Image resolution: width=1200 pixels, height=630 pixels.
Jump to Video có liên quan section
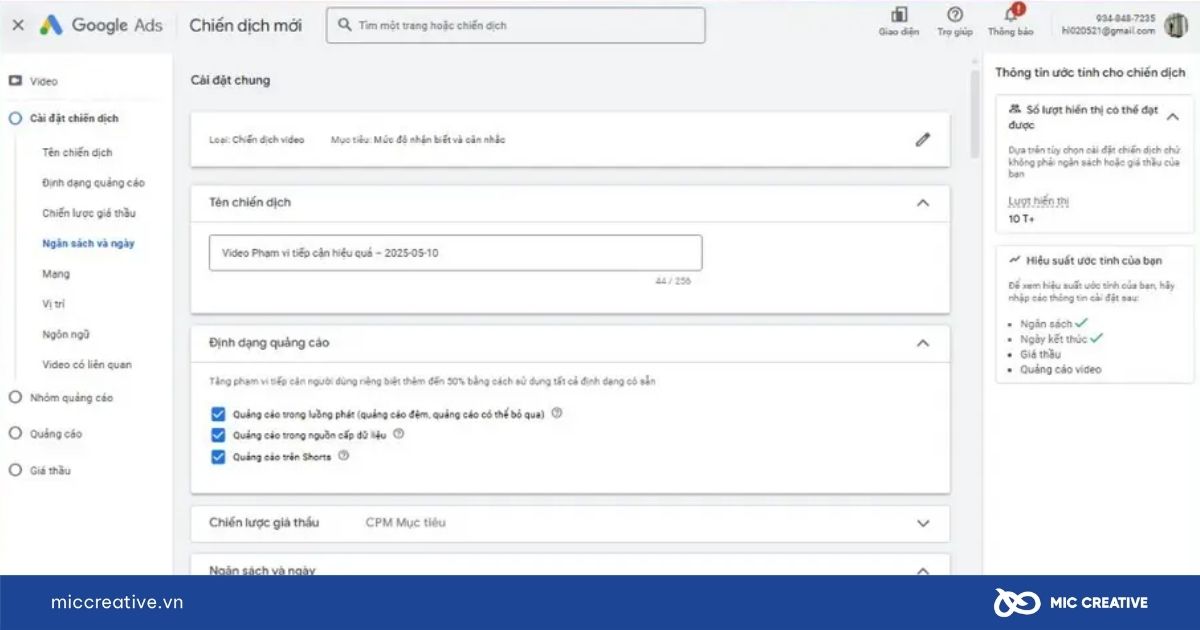(x=86, y=365)
